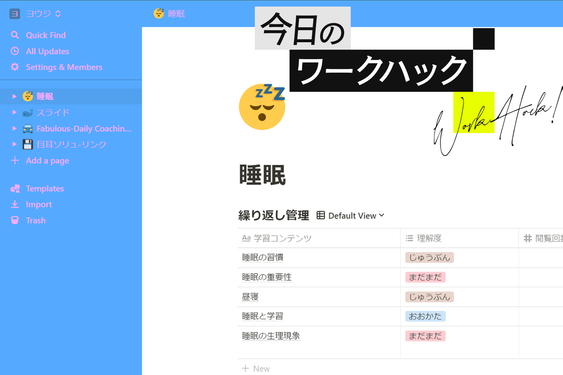Open Import
This screenshot has width=563, height=375.
[x=39, y=204]
